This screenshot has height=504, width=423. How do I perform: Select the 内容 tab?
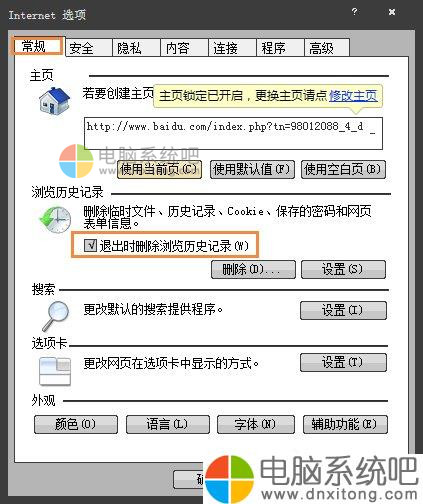click(x=184, y=48)
